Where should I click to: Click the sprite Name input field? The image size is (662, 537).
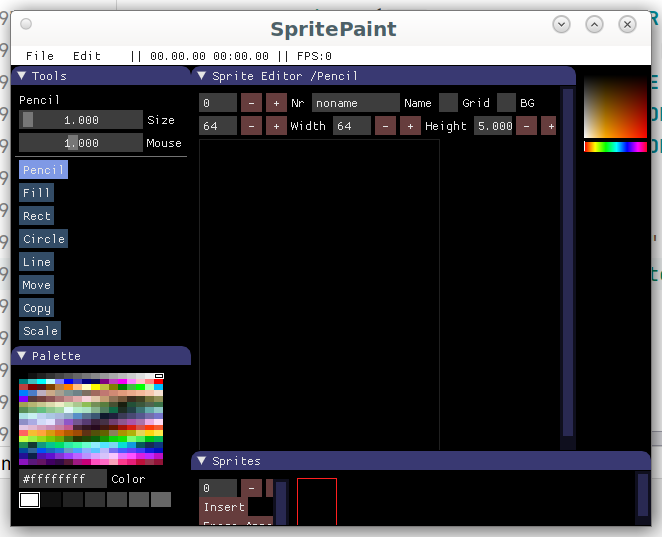click(x=355, y=103)
